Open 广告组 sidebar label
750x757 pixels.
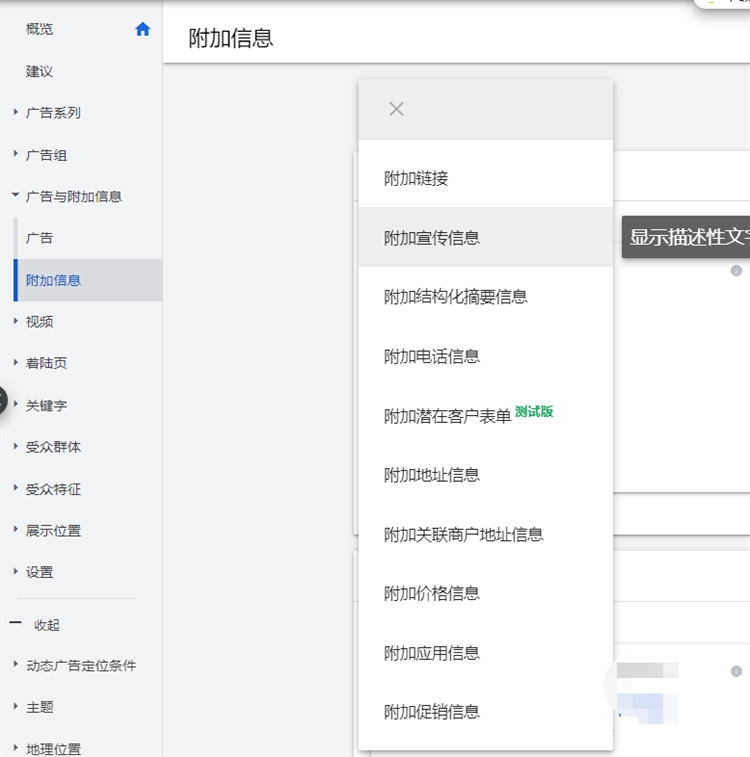coord(46,155)
